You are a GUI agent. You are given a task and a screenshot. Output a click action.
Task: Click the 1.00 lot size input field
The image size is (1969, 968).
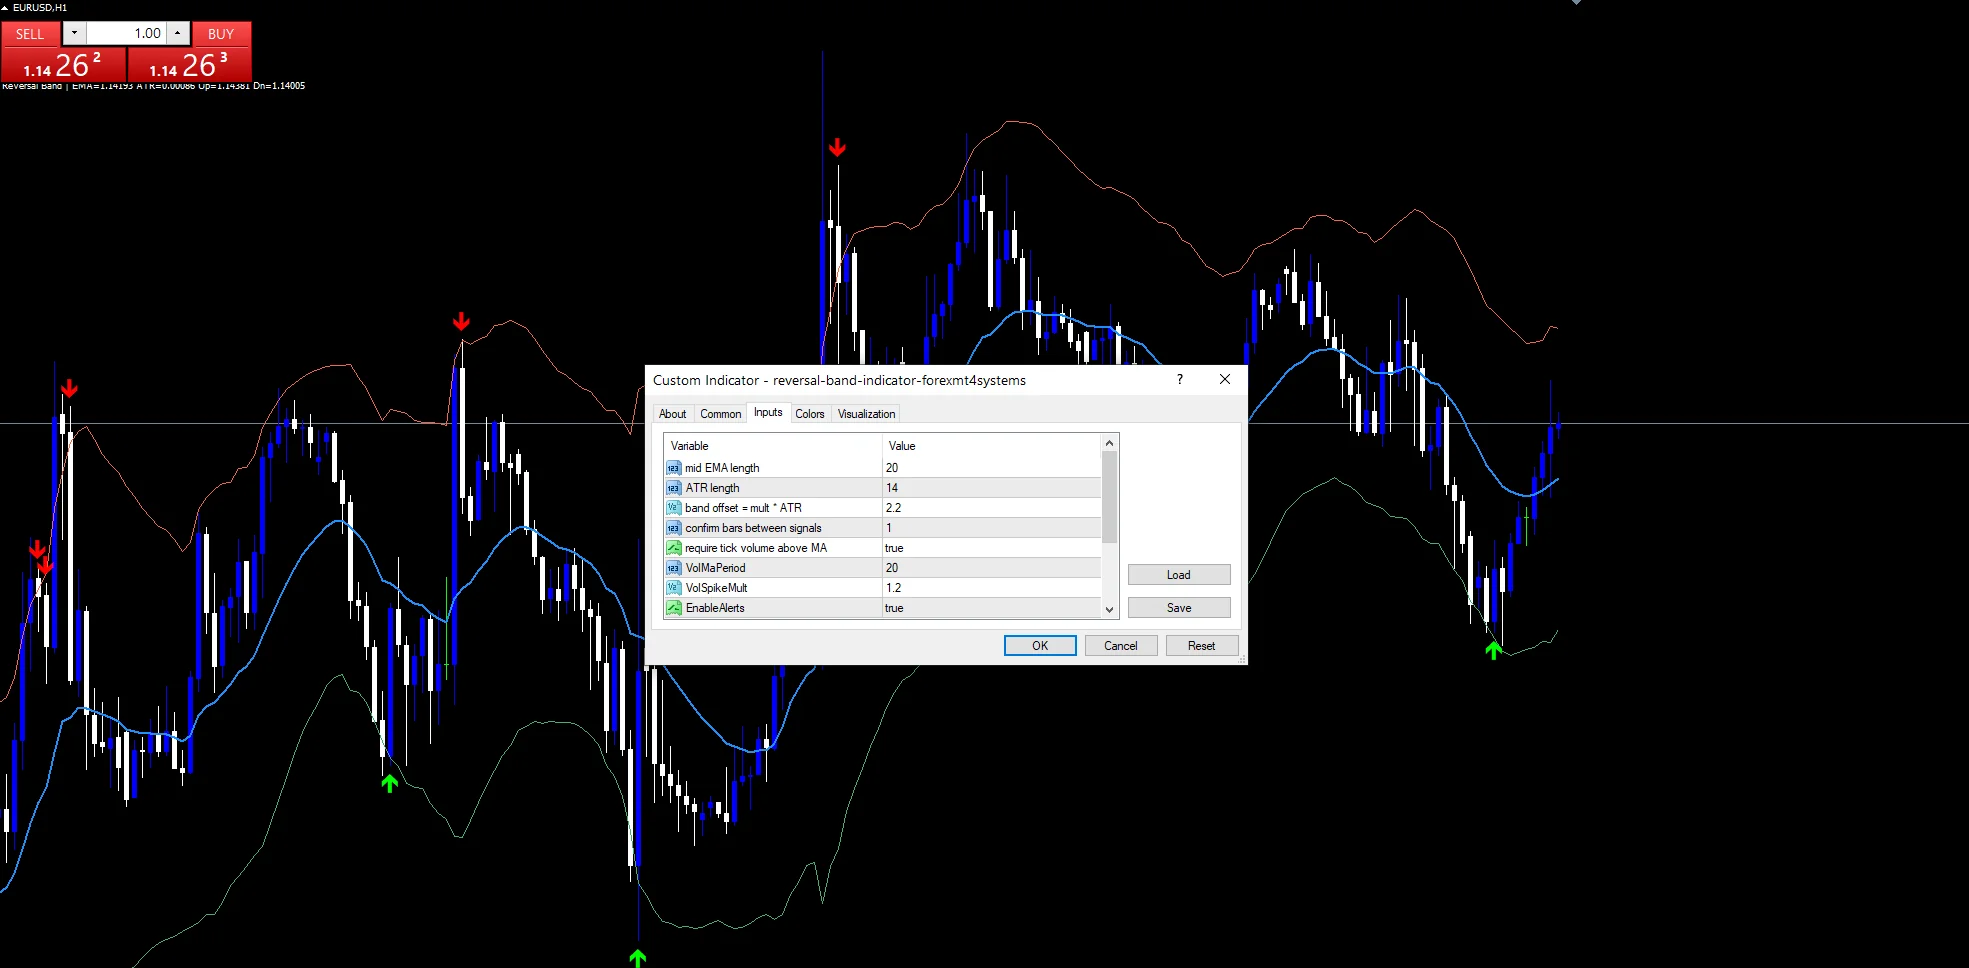126,33
